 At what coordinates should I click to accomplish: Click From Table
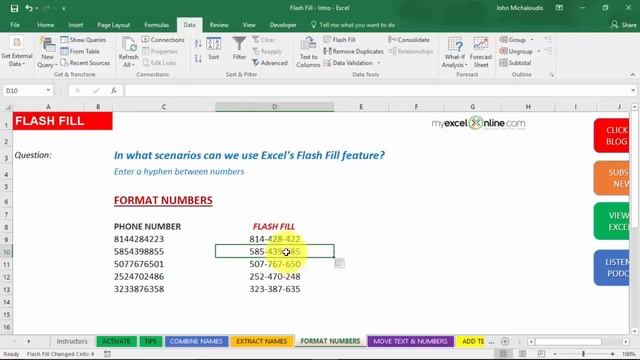pyautogui.click(x=80, y=51)
